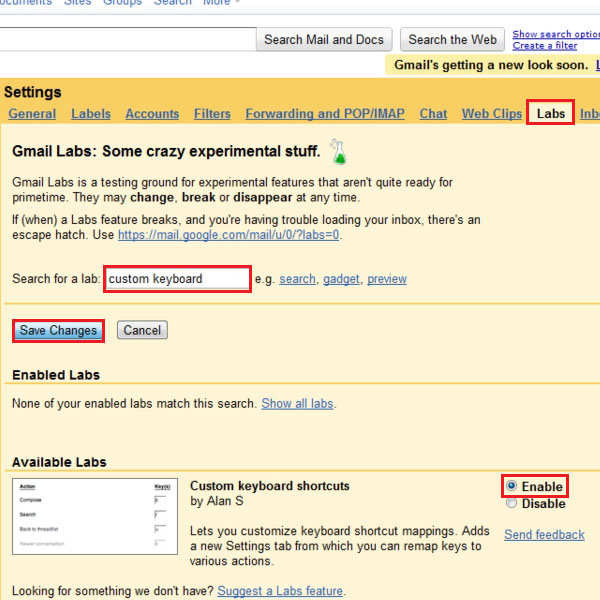Screen dimensions: 600x600
Task: Follow the labs=0 escape hatch URL
Action: [x=228, y=235]
